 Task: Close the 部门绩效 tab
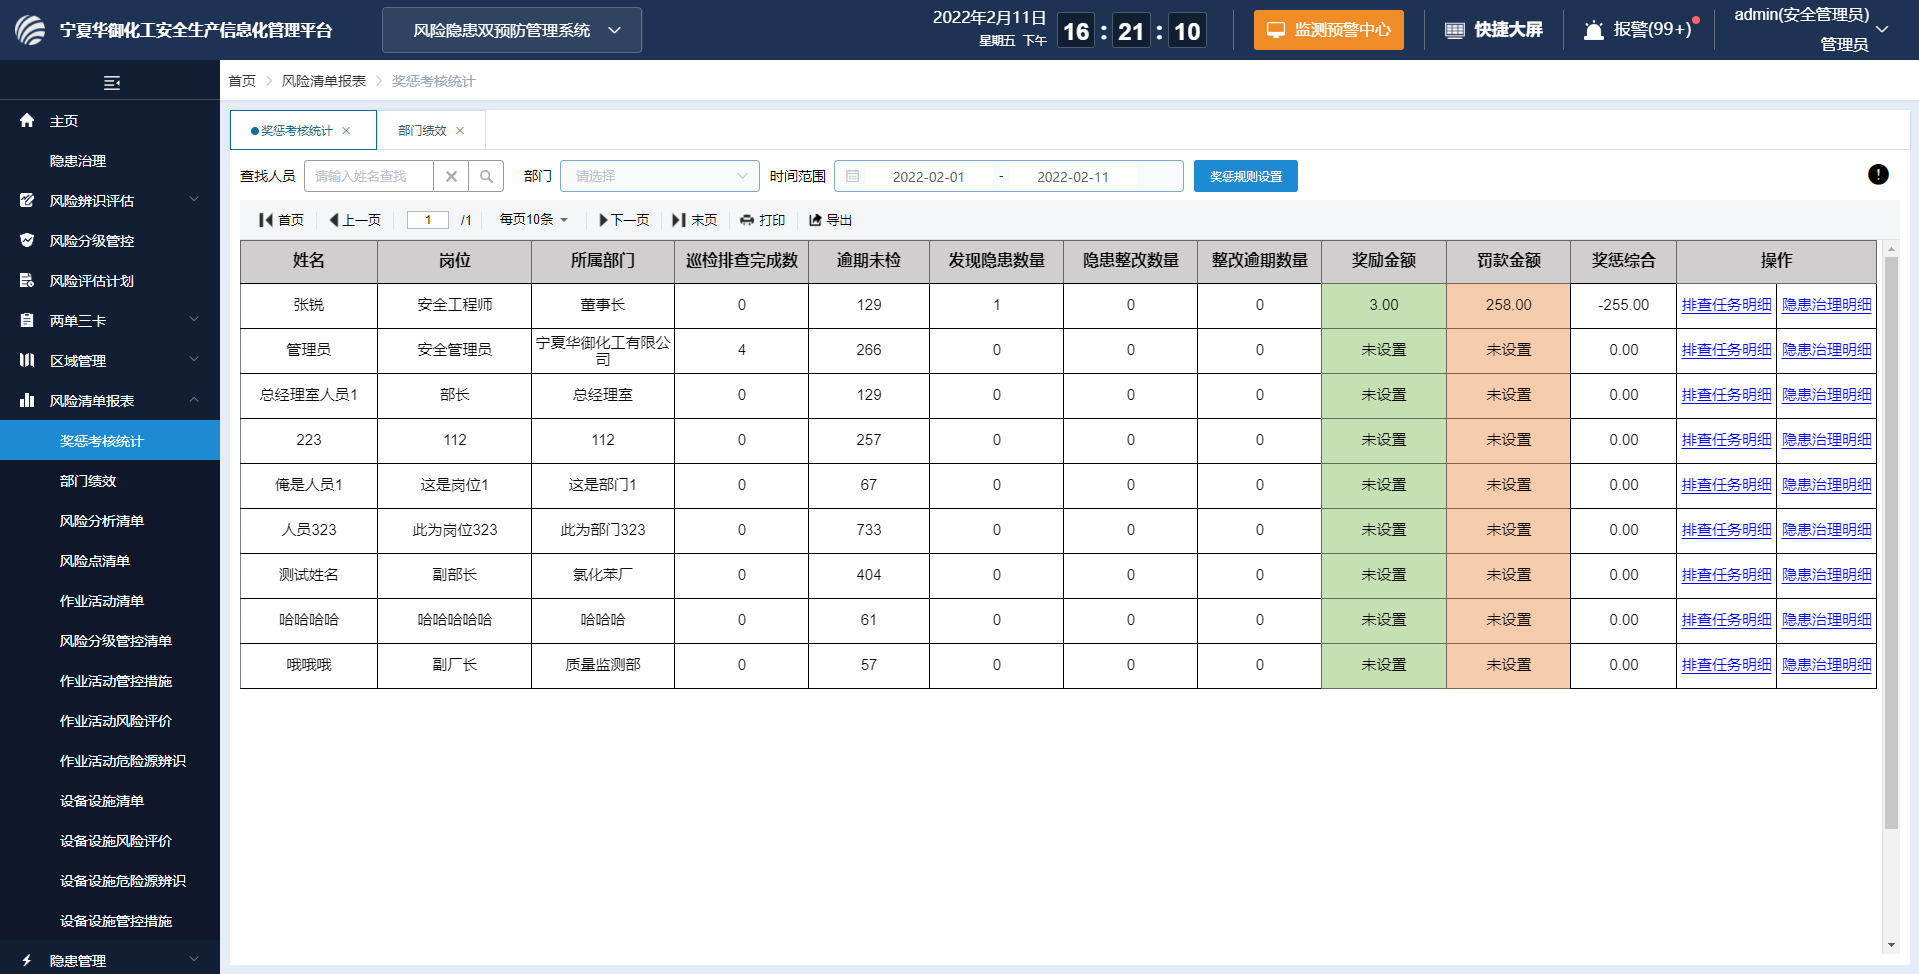click(460, 130)
